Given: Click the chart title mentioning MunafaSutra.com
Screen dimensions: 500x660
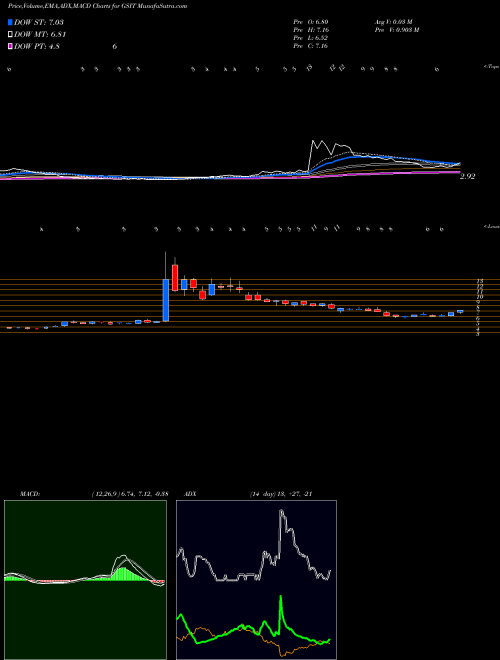Looking at the screenshot, I should coord(98,6).
